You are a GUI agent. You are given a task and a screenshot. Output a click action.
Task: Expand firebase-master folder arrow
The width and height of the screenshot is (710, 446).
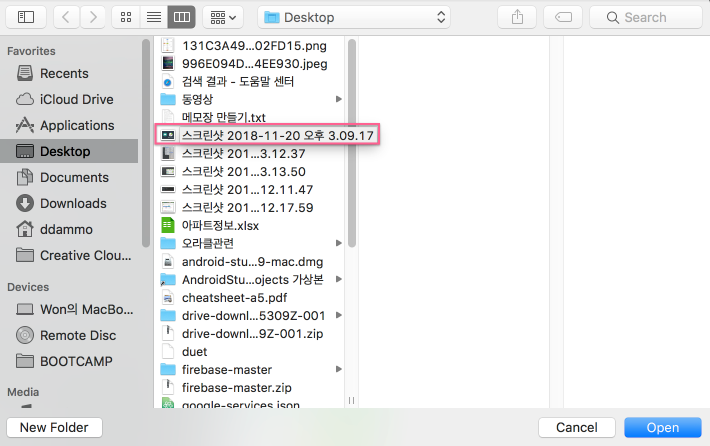[338, 369]
